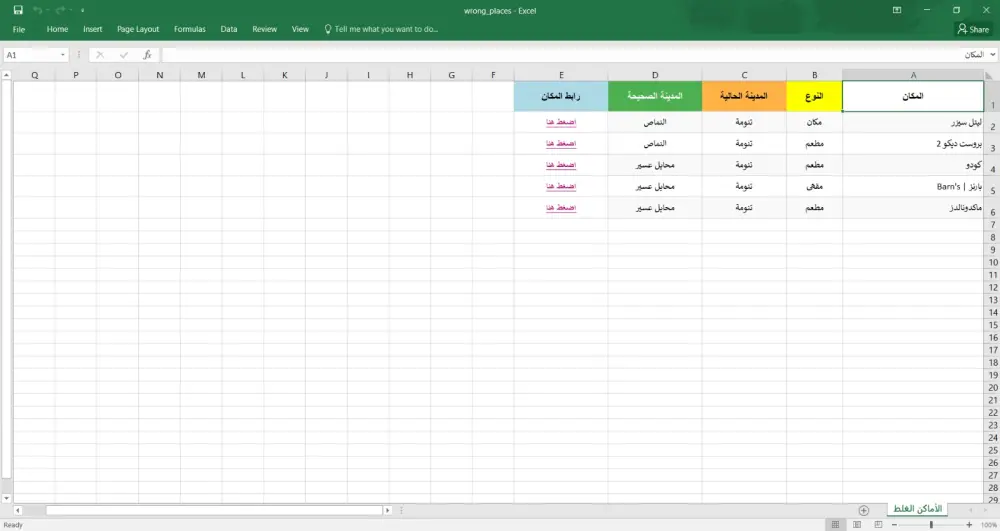Screen dimensions: 1000x531
Task: Click the zoom slider handle
Action: click(x=931, y=525)
